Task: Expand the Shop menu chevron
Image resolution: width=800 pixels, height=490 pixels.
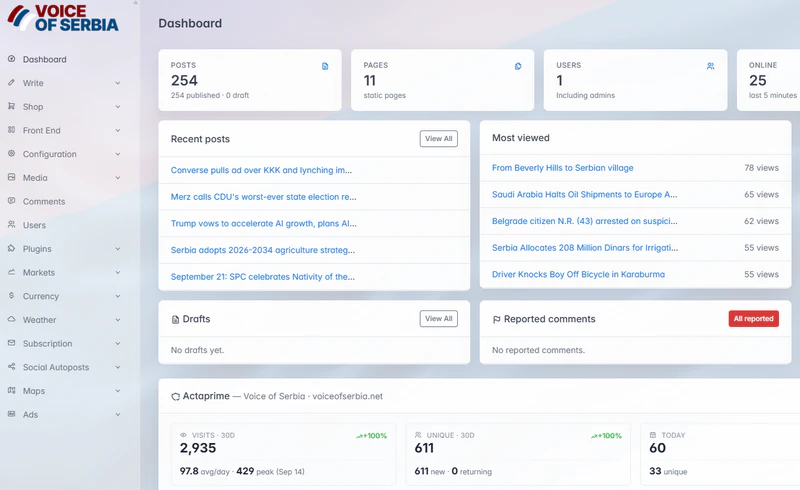Action: tap(118, 107)
